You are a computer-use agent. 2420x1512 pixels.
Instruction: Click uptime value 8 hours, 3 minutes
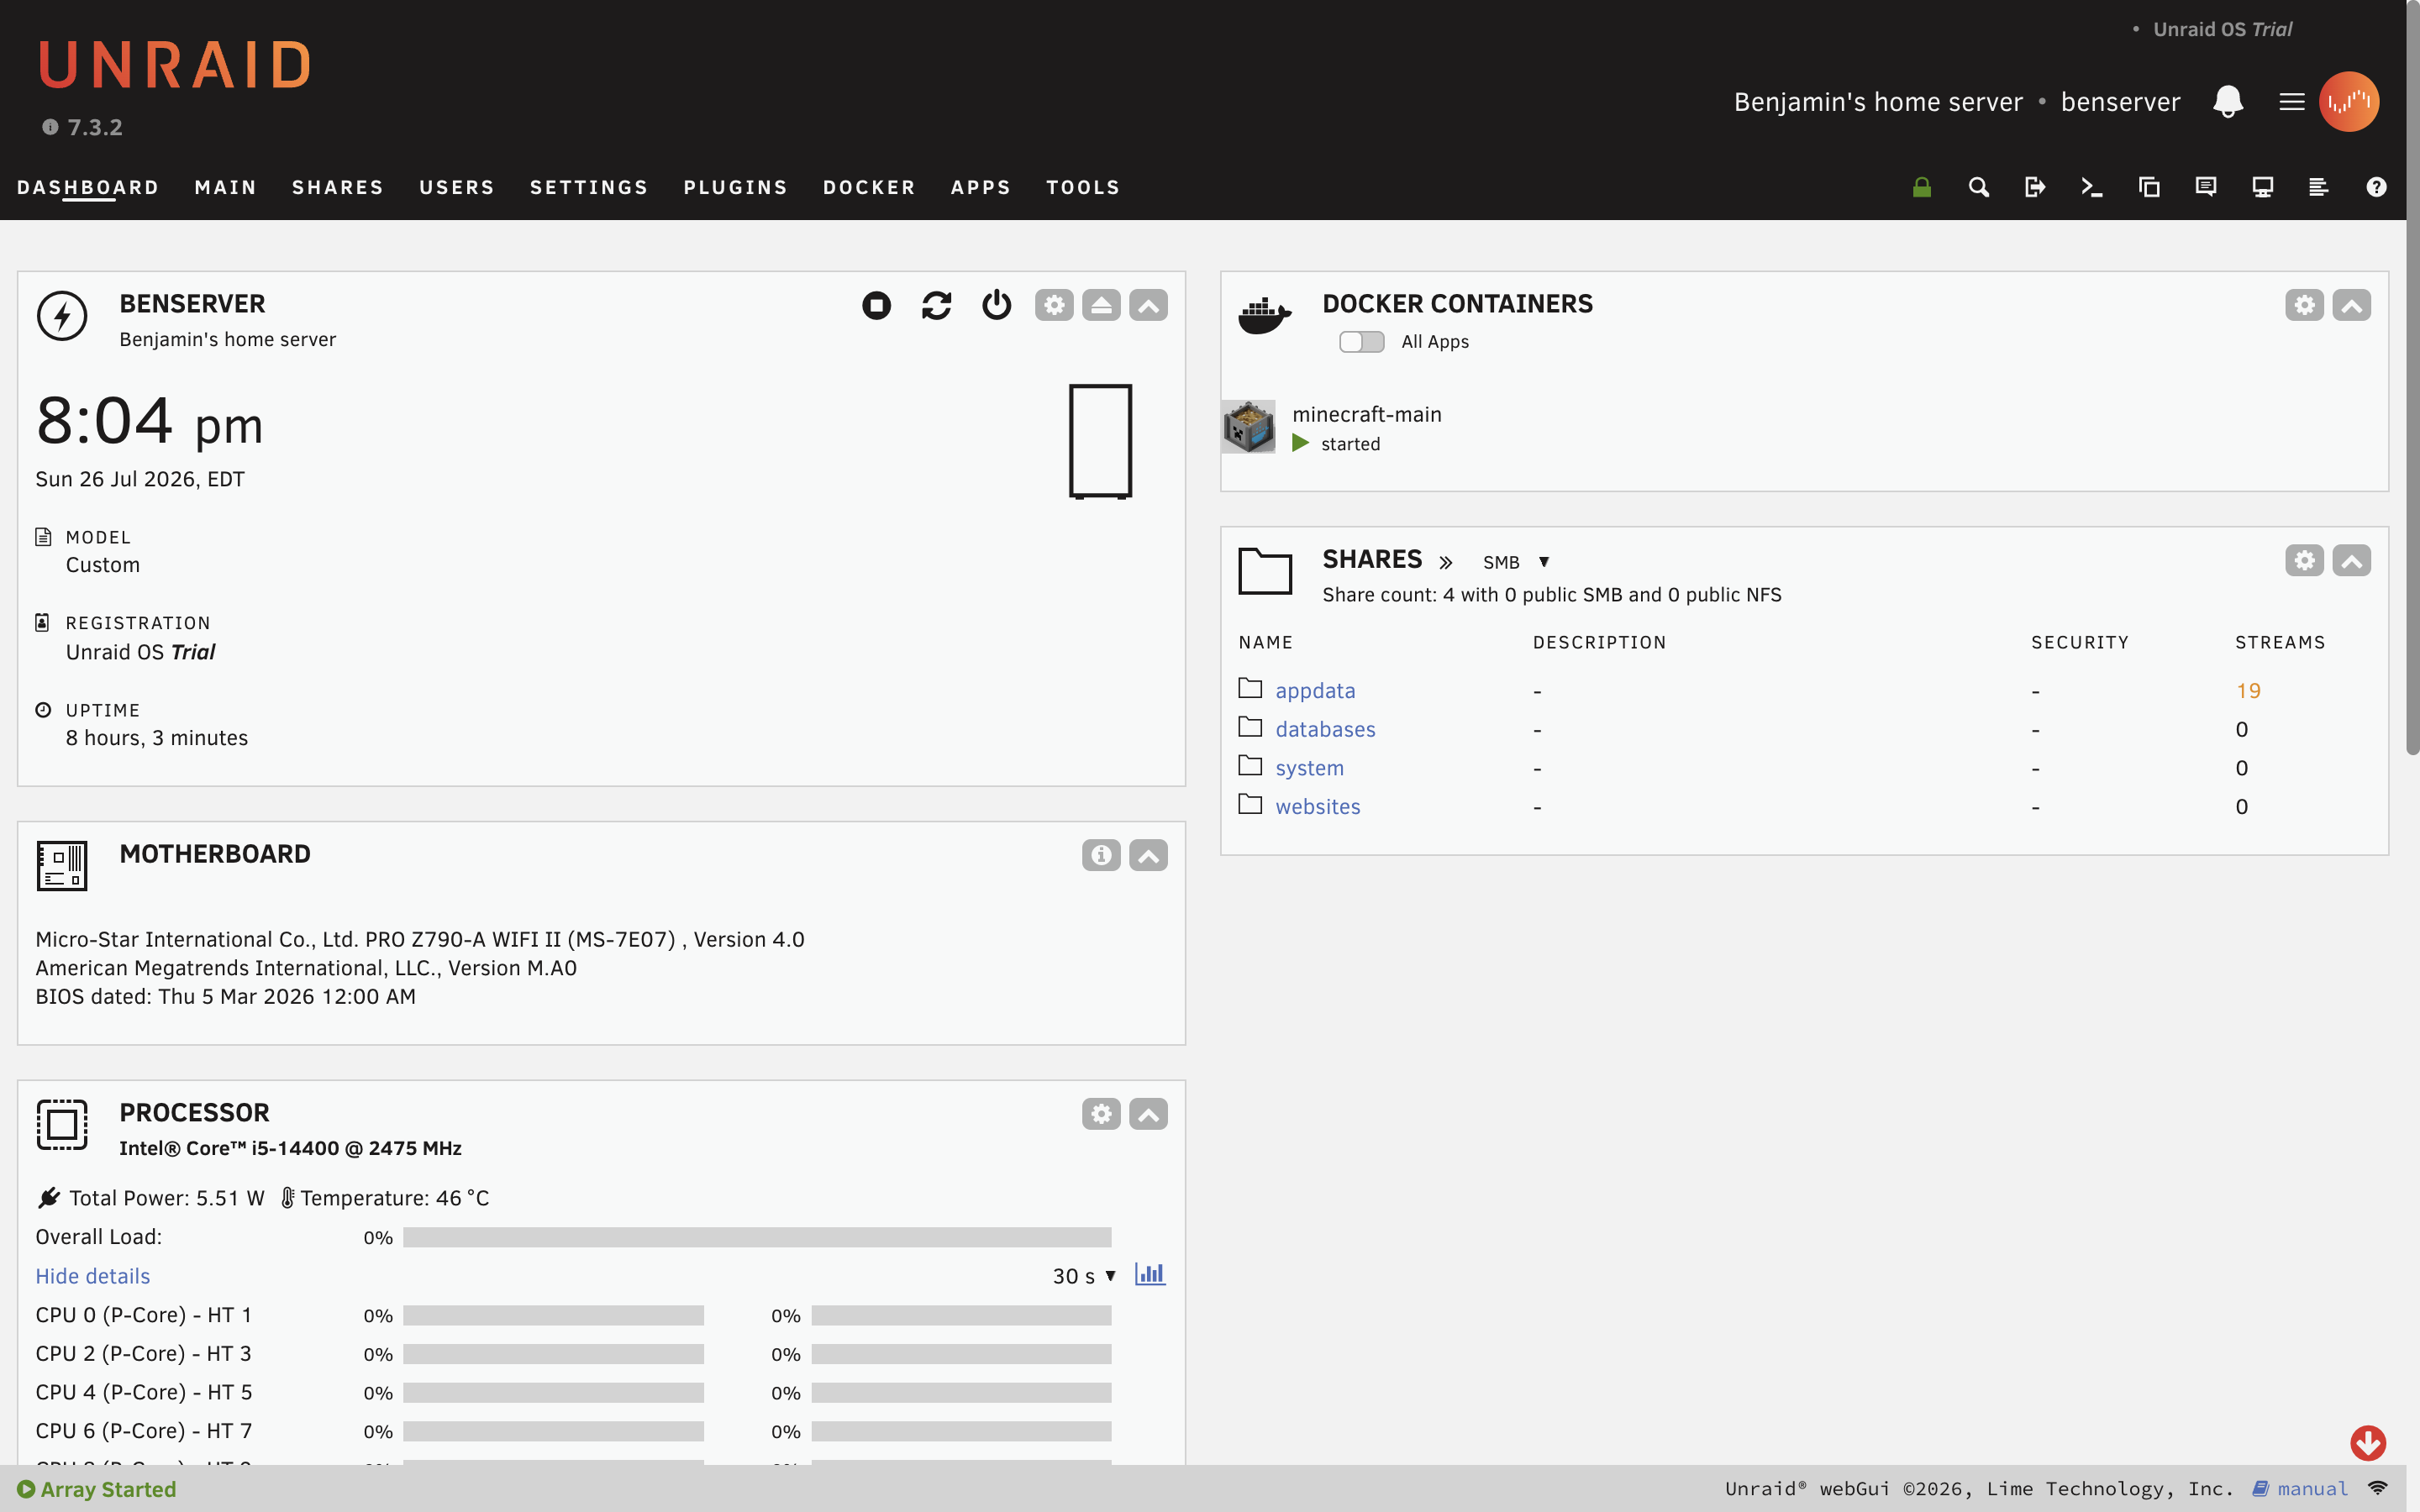tap(157, 738)
